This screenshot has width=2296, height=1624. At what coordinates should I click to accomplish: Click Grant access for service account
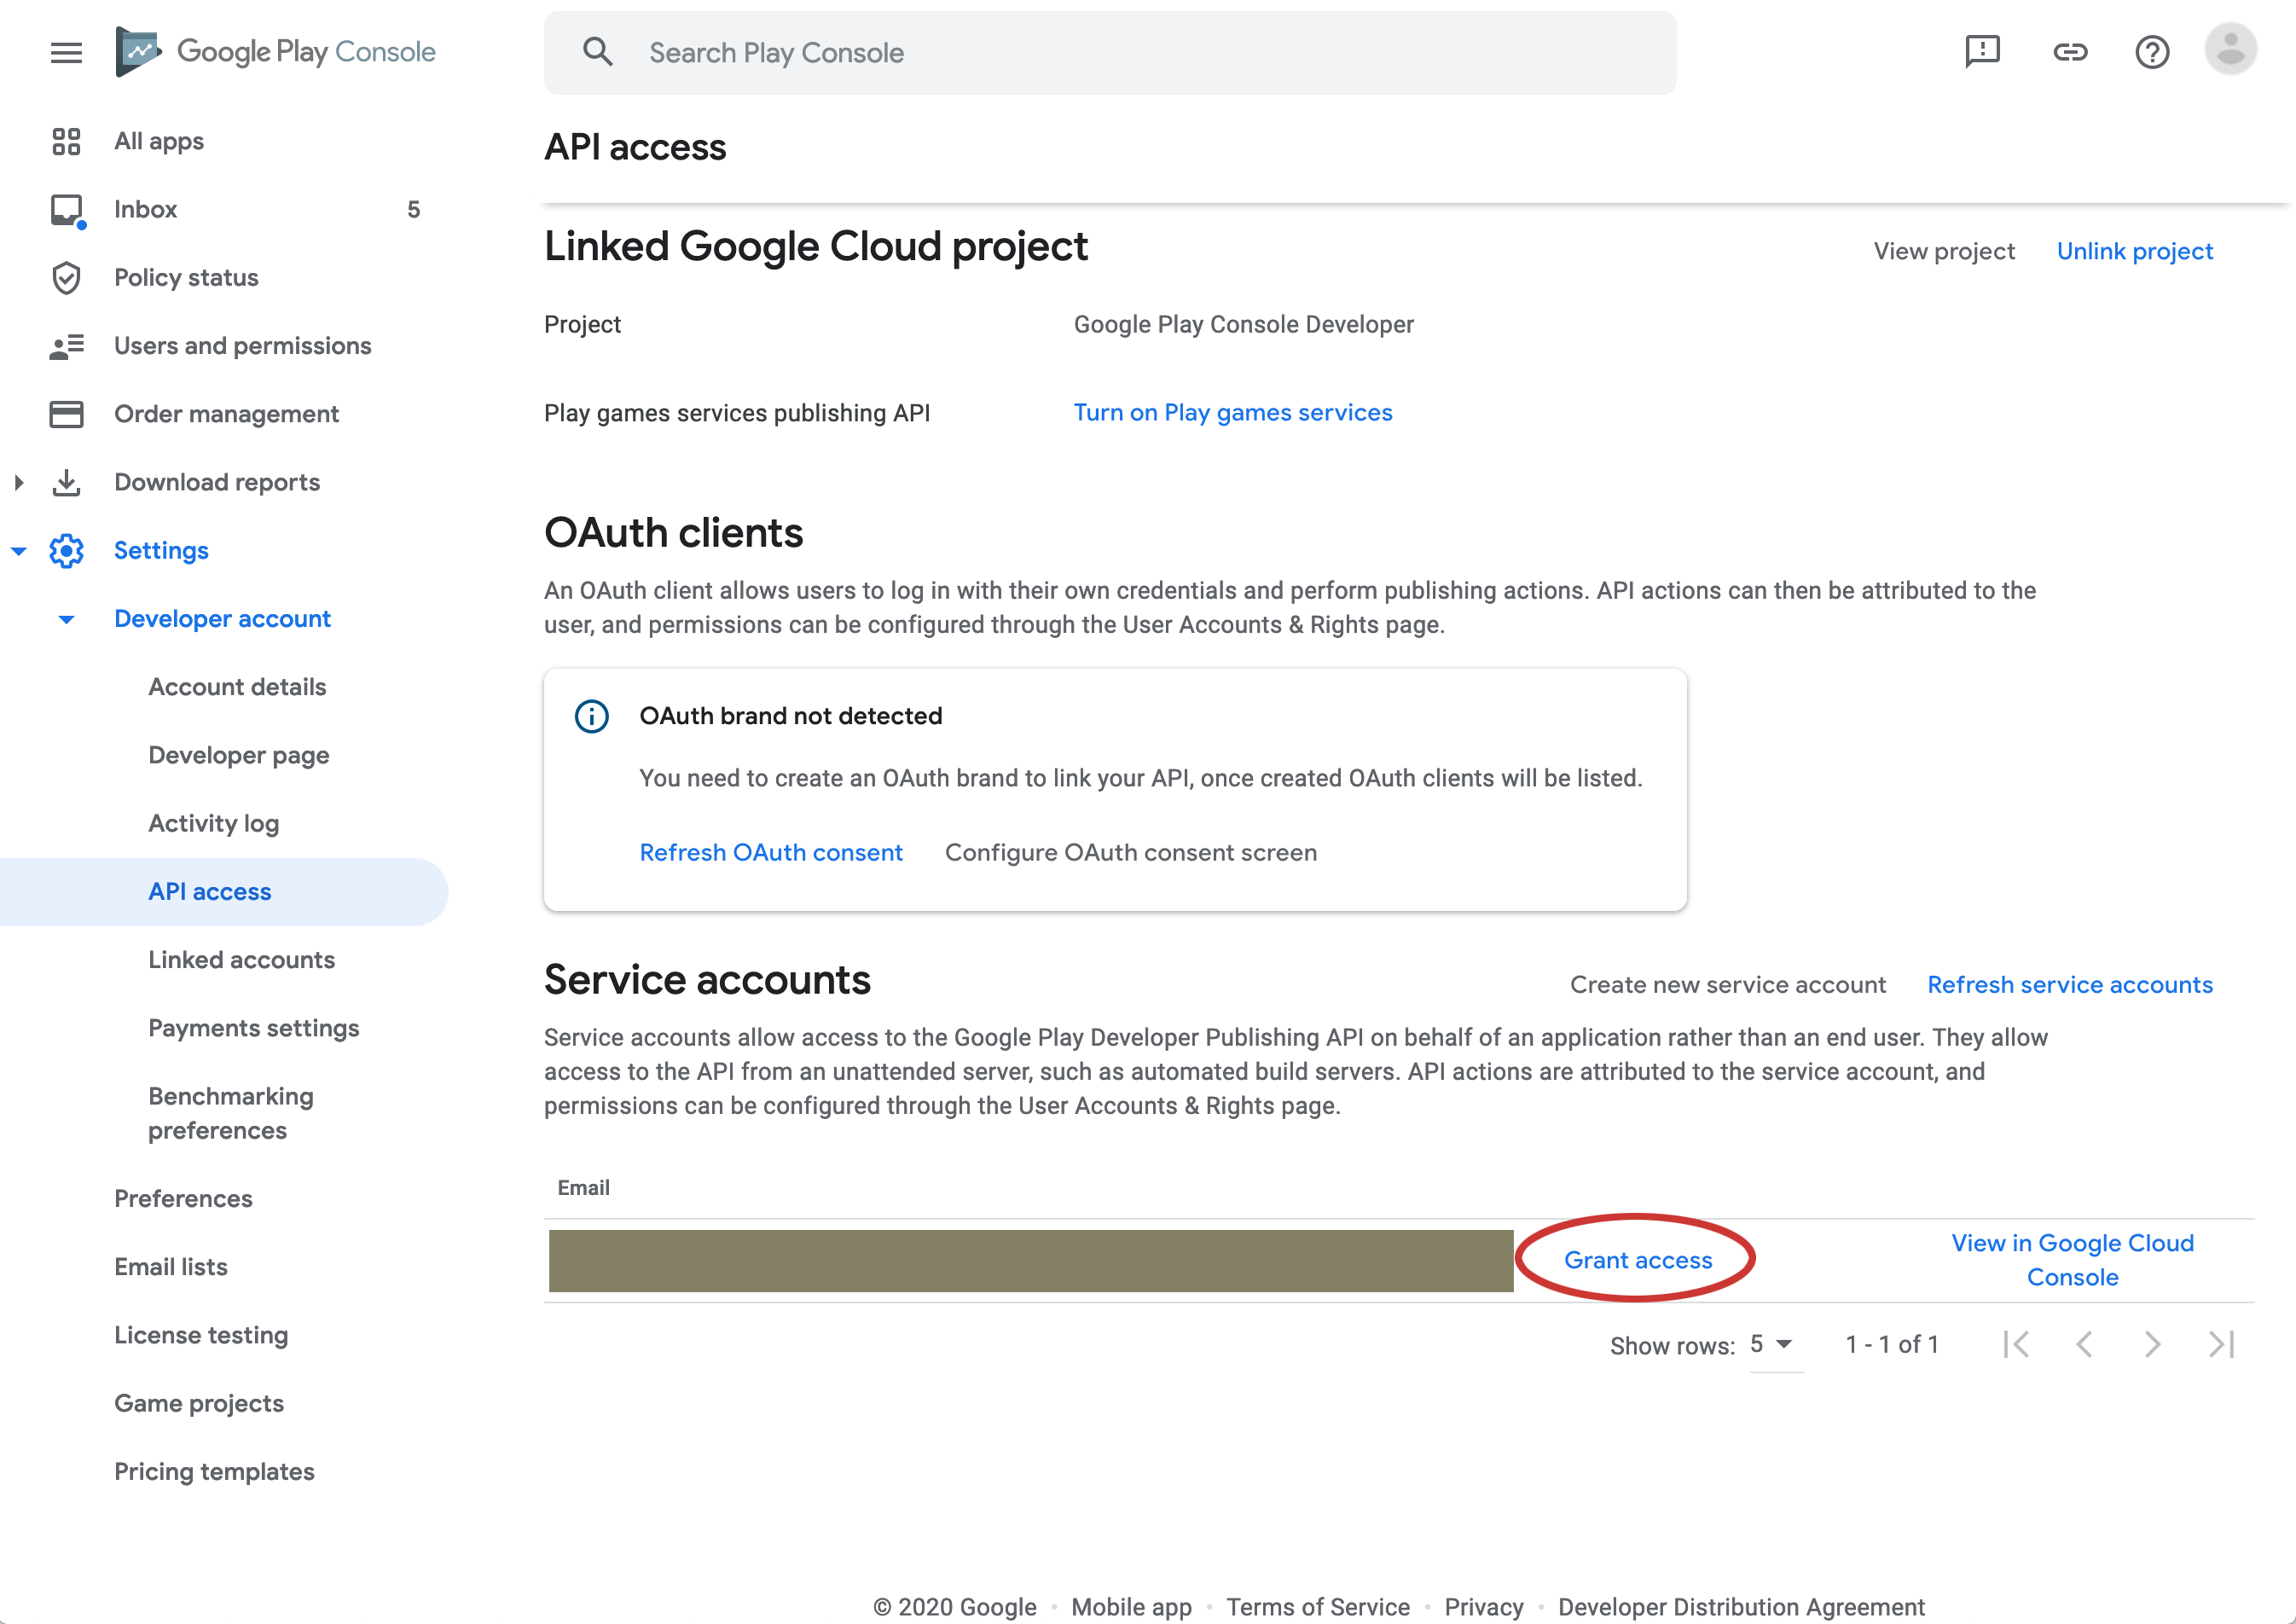[x=1637, y=1260]
